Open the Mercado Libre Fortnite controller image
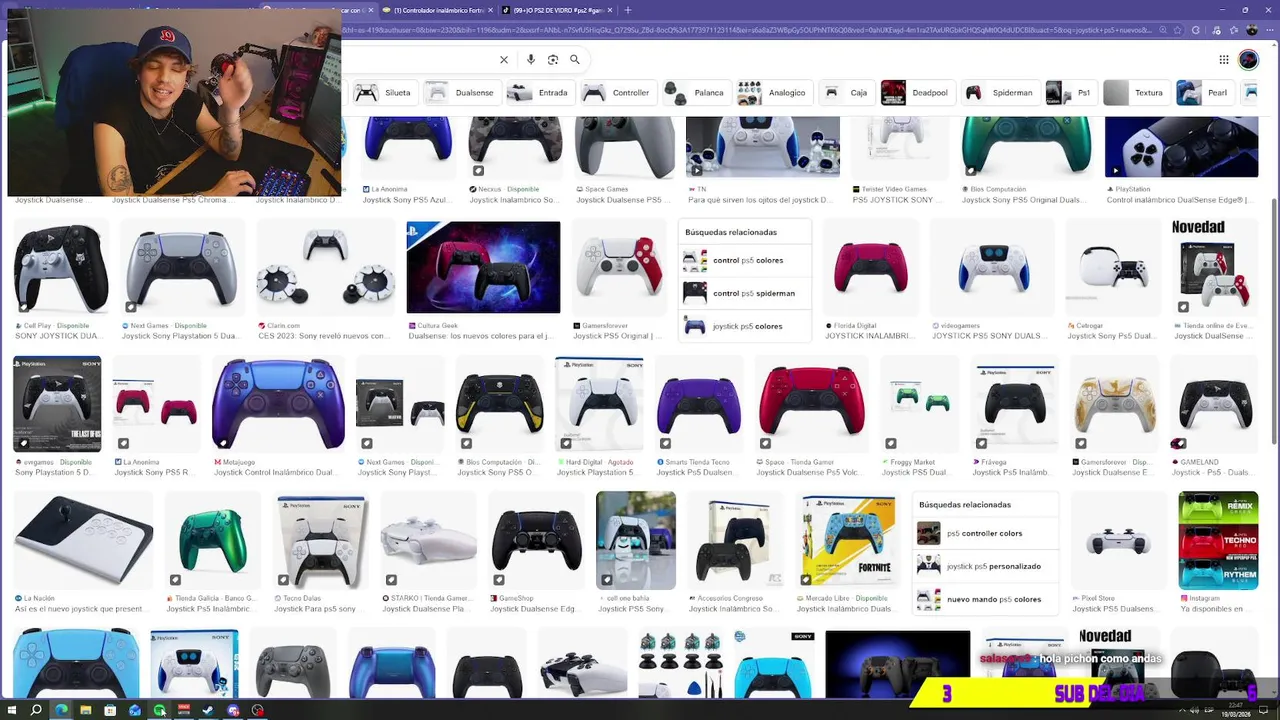 (847, 540)
